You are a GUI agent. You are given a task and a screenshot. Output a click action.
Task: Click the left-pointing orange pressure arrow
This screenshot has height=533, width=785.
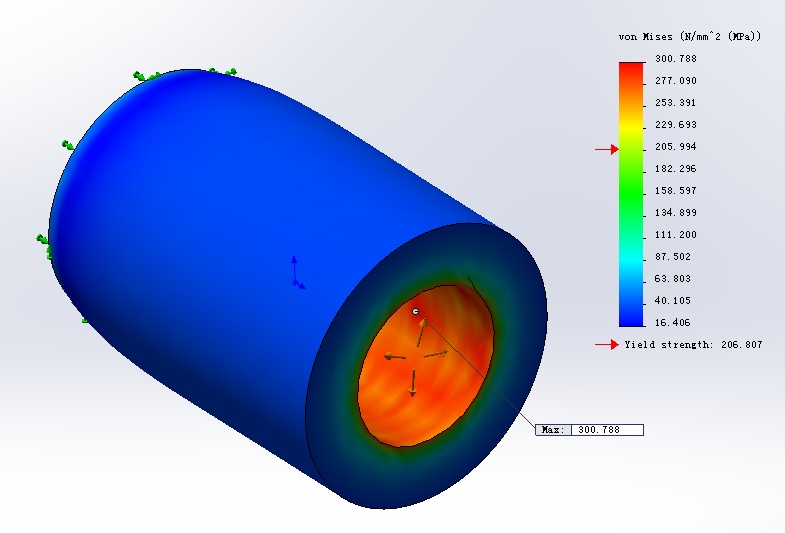click(395, 357)
